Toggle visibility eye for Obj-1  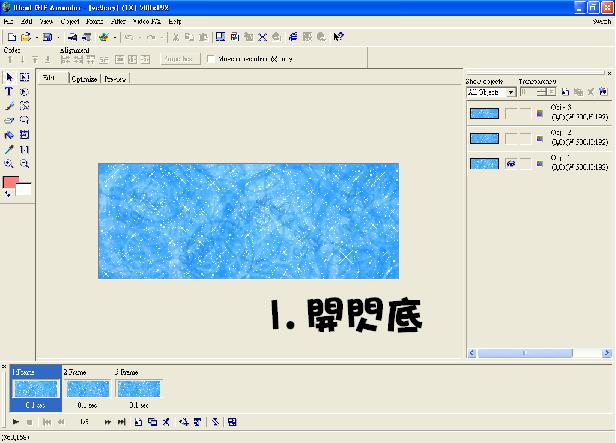tap(511, 163)
